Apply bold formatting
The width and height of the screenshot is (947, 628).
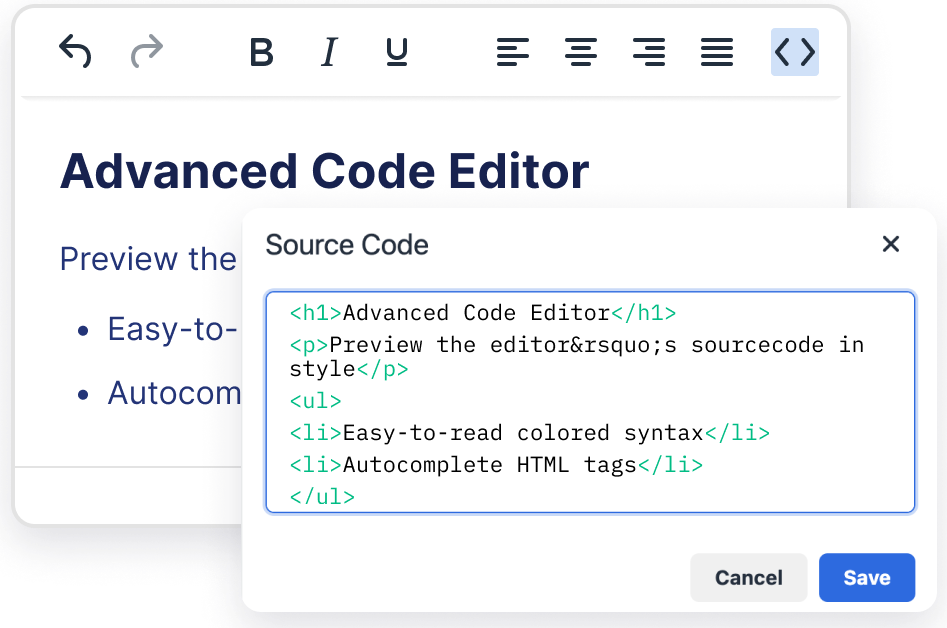261,53
